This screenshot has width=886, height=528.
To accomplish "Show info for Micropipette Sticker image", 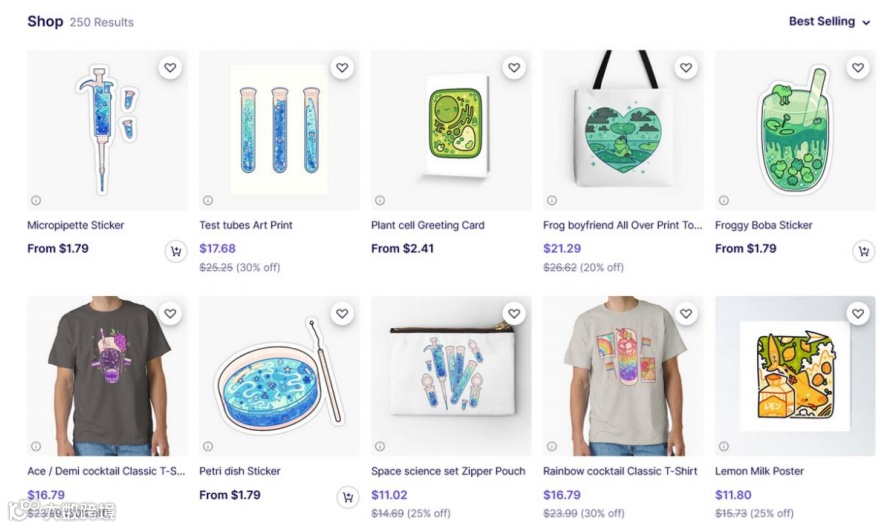I will [x=36, y=200].
